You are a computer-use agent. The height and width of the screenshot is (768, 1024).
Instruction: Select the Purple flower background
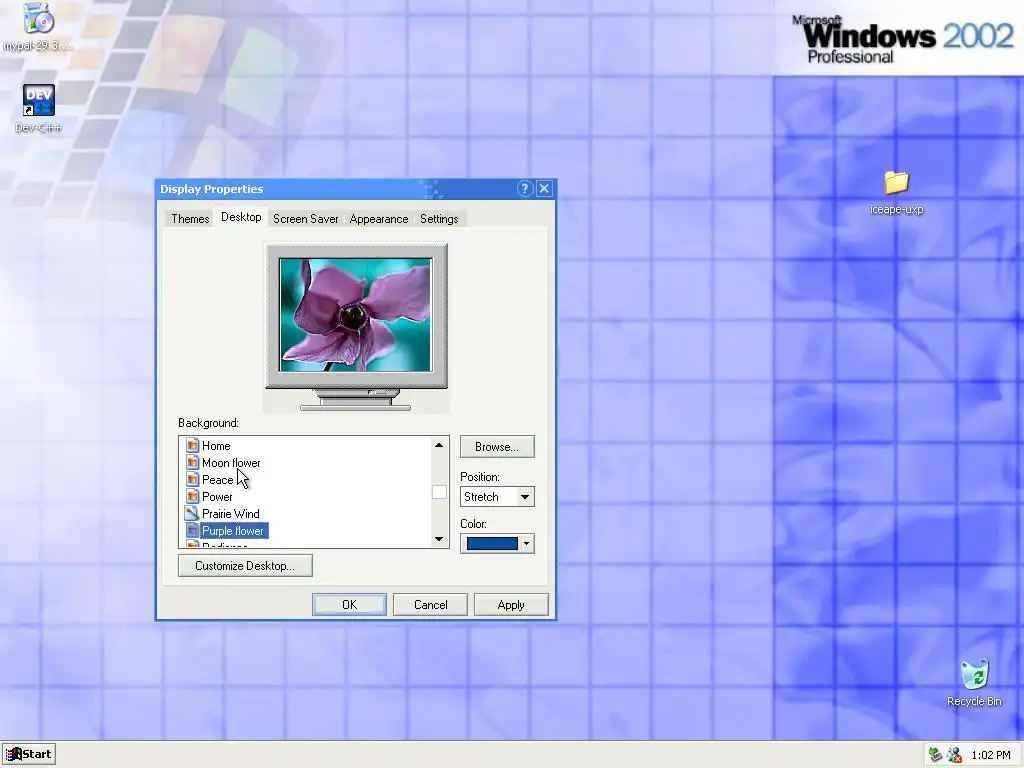[233, 530]
